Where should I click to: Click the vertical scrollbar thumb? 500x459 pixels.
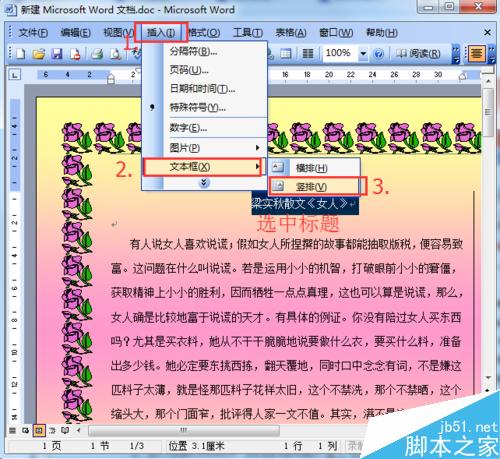[488, 113]
